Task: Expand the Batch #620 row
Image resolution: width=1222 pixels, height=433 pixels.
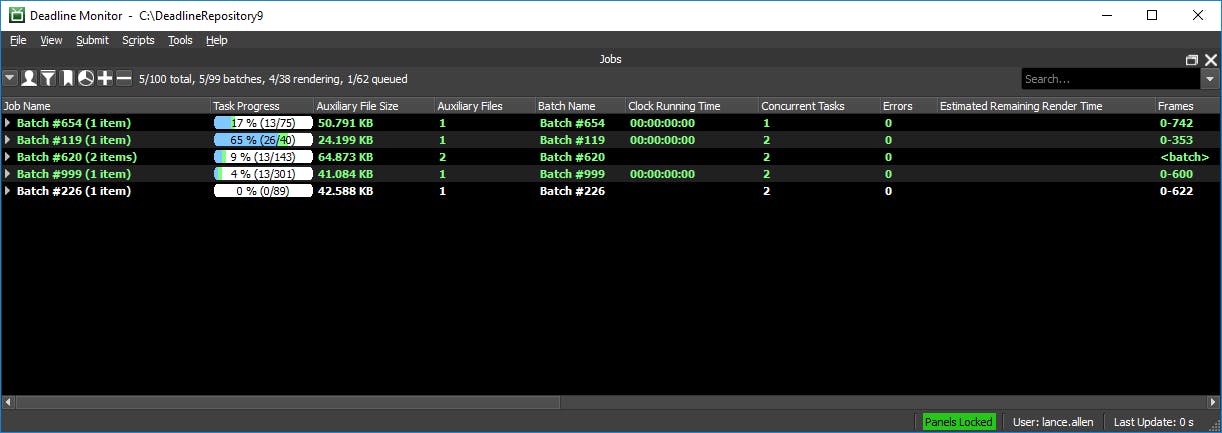Action: tap(8, 157)
